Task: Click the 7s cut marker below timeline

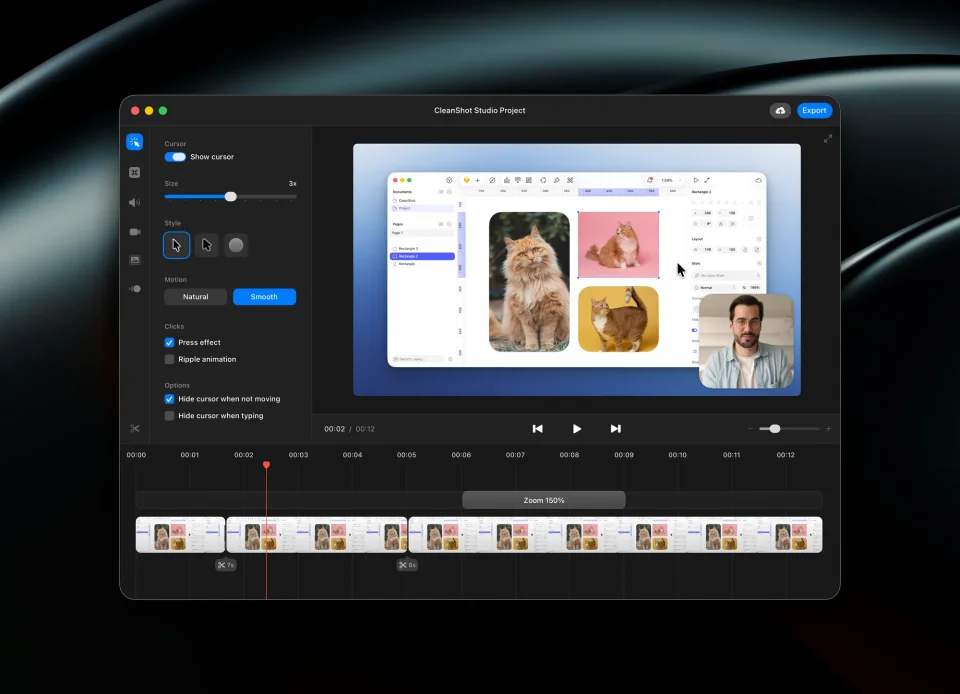Action: 225,565
